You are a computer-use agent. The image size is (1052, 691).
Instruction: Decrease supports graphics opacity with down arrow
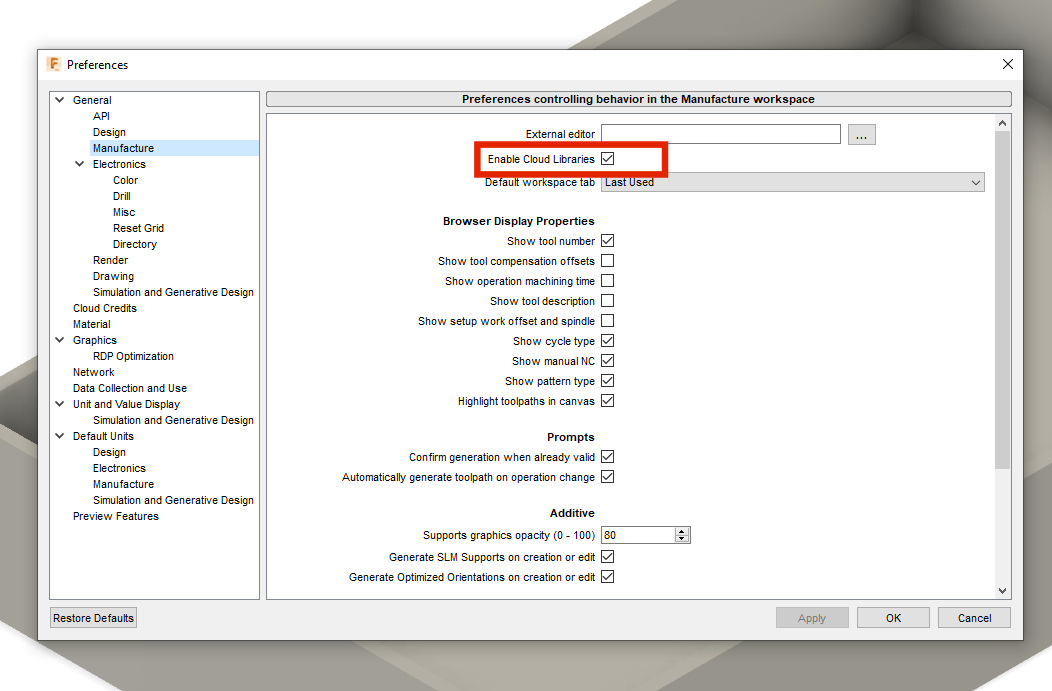682,539
